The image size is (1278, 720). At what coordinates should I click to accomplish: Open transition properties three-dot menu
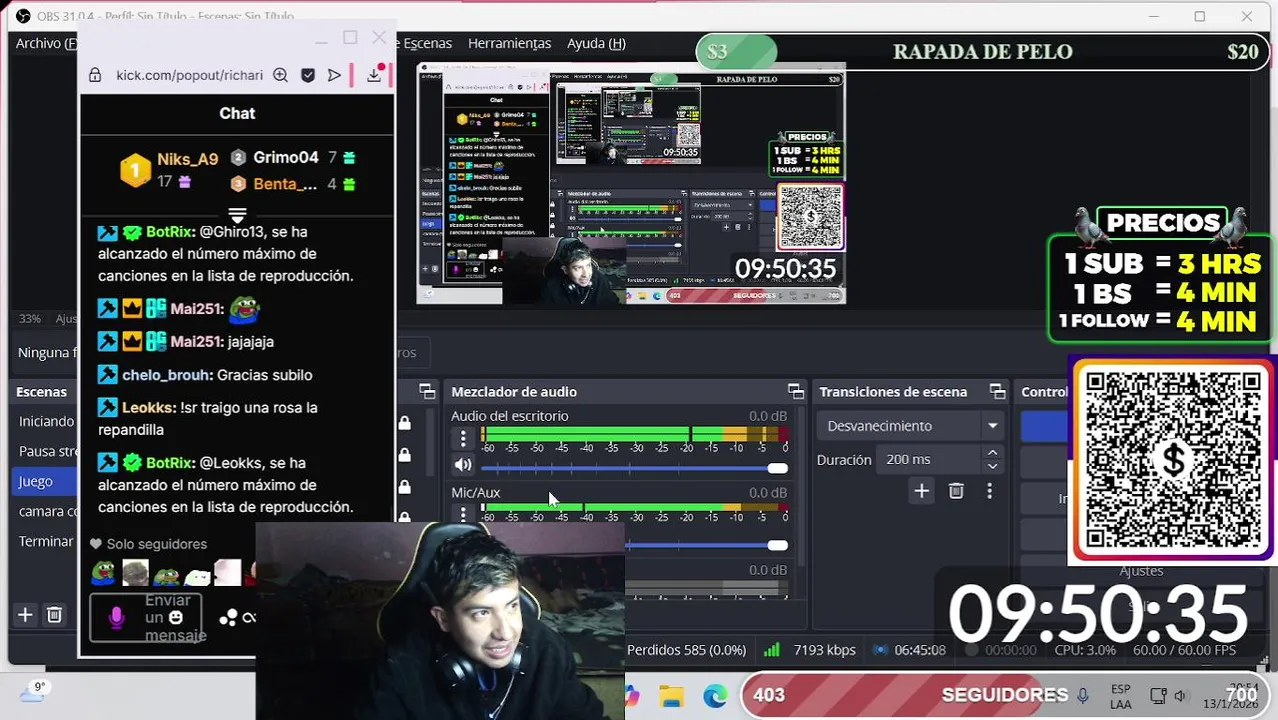pyautogui.click(x=989, y=491)
